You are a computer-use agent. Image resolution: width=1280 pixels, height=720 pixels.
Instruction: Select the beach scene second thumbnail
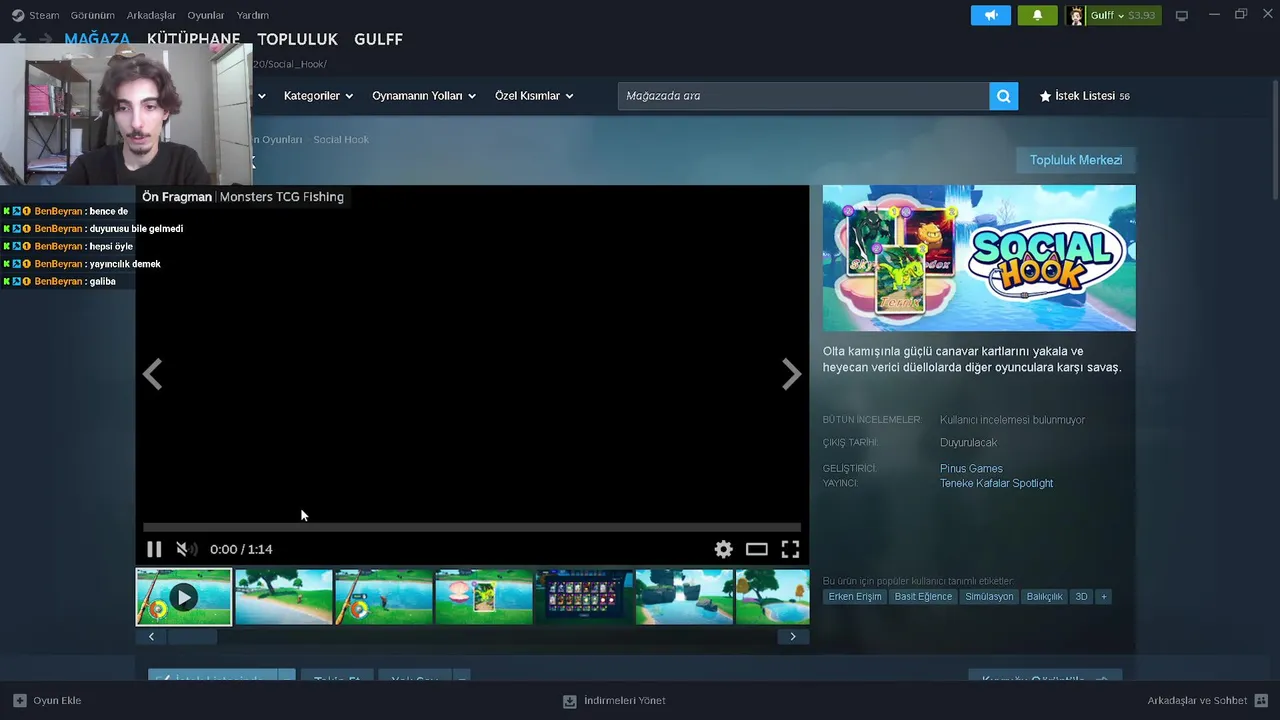click(x=284, y=597)
